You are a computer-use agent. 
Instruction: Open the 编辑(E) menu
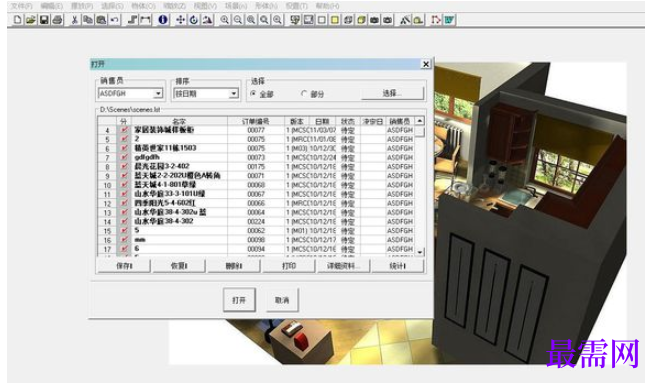tap(52, 6)
